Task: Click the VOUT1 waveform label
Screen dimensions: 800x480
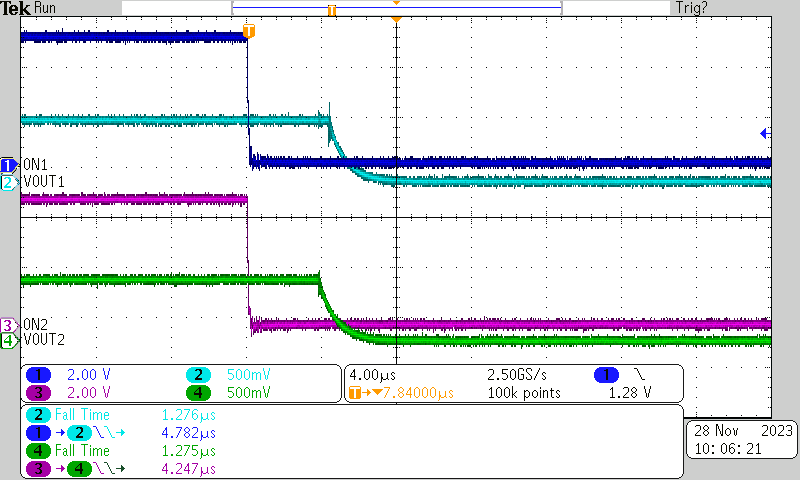Action: tap(44, 182)
